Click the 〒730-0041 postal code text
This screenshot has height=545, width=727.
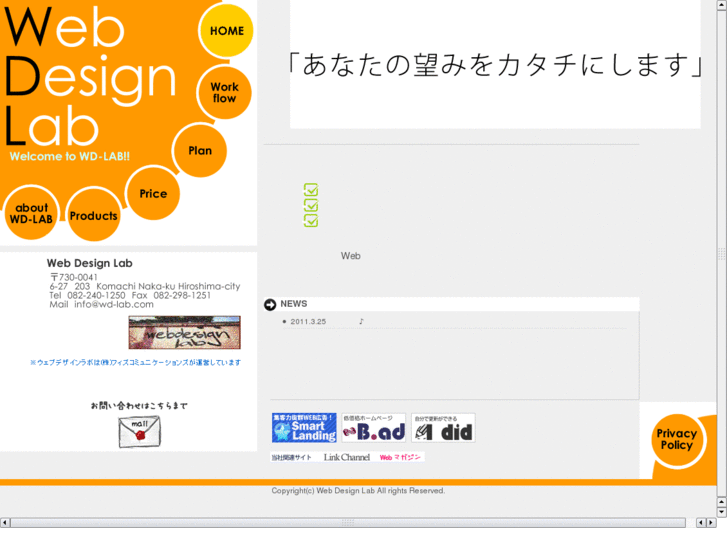tap(74, 277)
